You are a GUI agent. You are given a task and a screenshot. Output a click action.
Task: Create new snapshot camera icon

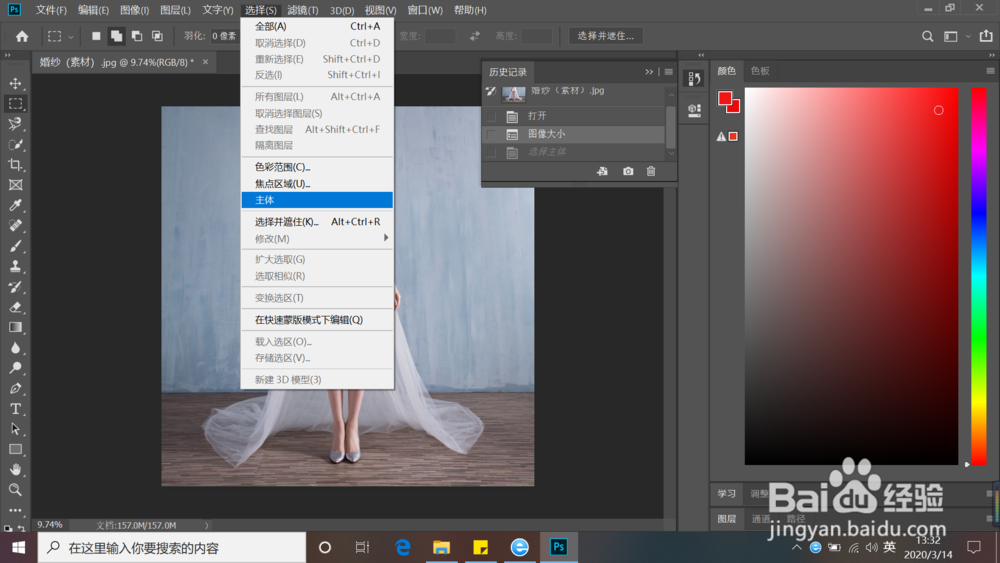pyautogui.click(x=628, y=172)
